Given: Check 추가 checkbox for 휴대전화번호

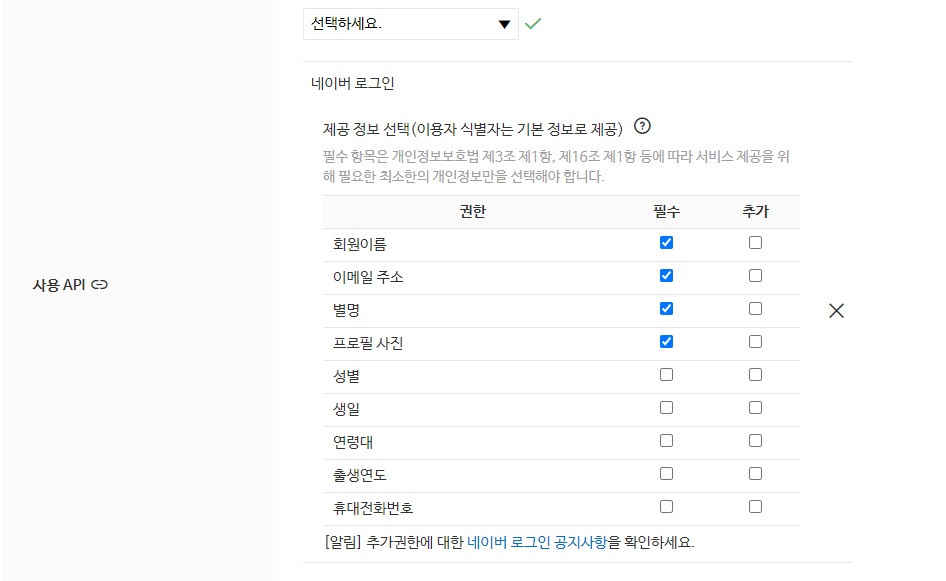Looking at the screenshot, I should click(x=755, y=507).
